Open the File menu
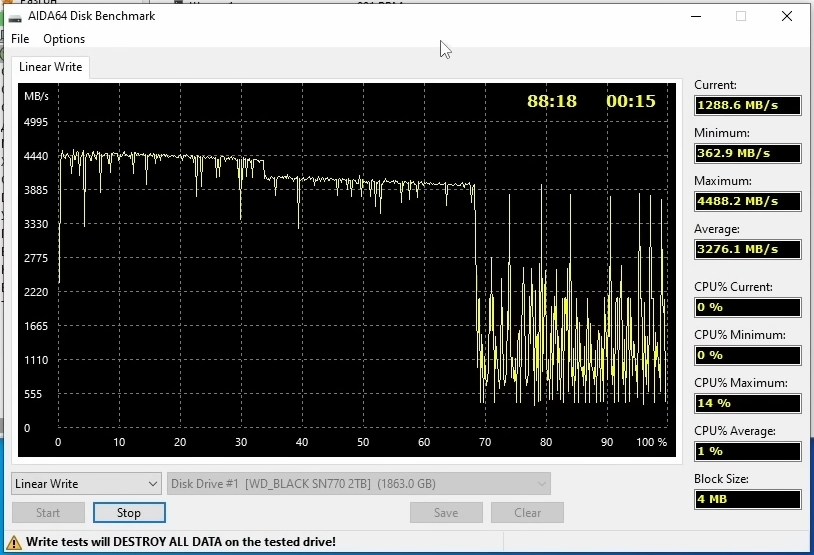Viewport: 814px width, 555px height. 20,39
